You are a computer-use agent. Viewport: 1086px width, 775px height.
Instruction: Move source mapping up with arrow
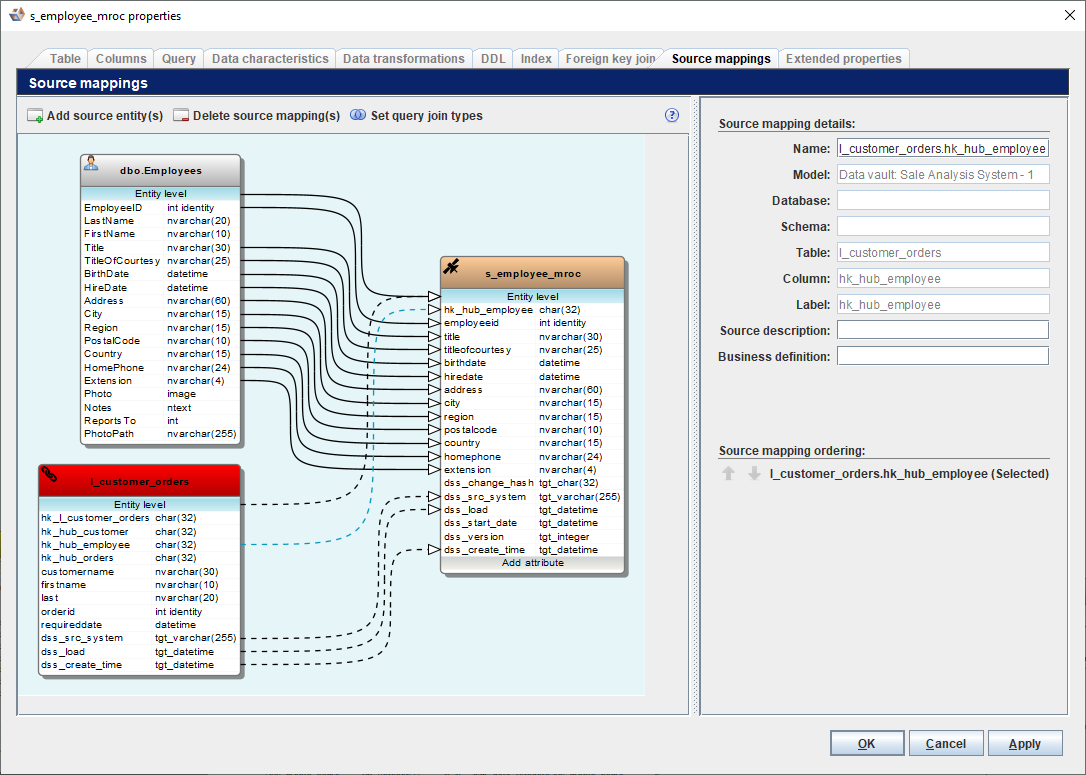tap(729, 473)
